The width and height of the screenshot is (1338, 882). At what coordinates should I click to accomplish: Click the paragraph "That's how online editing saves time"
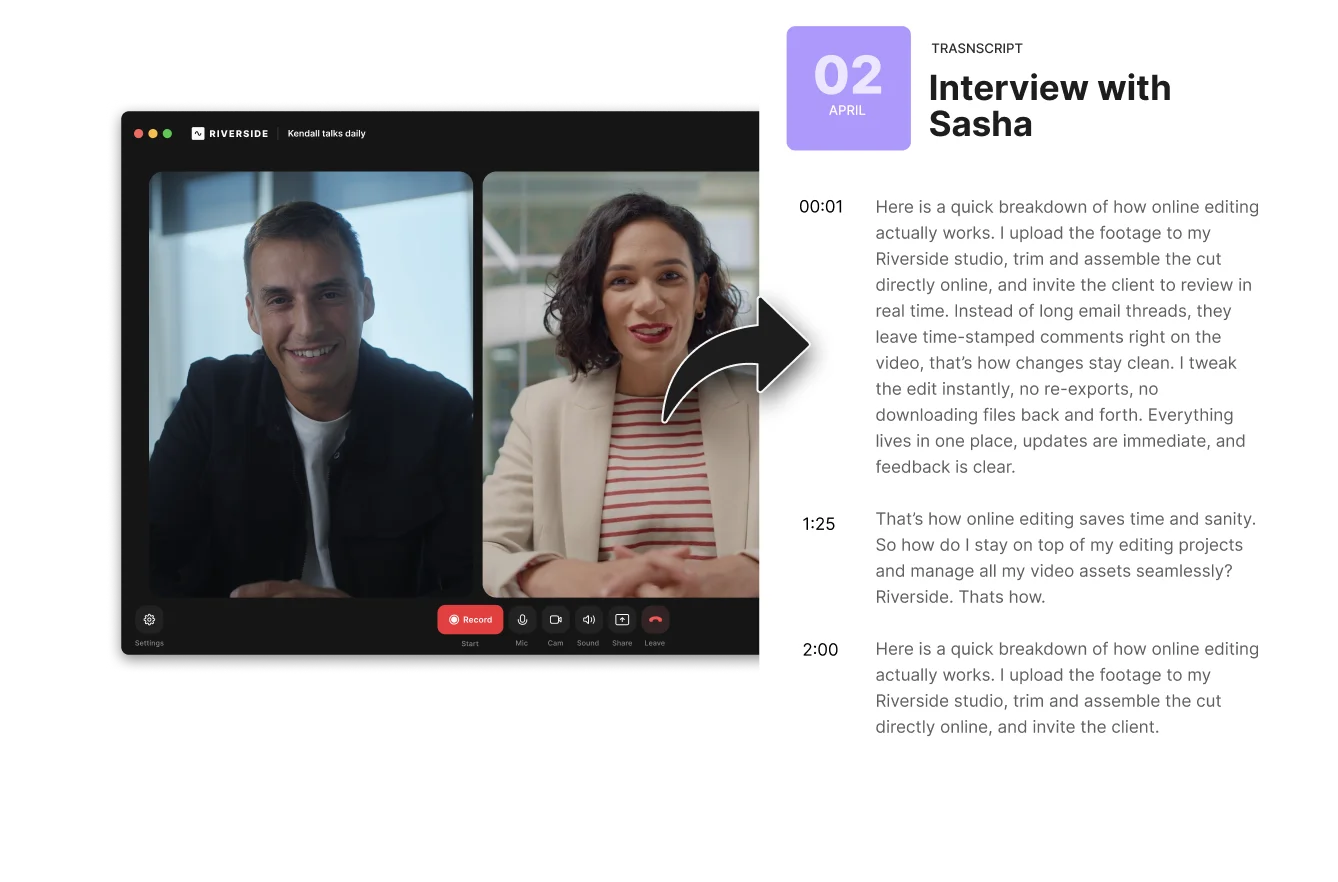click(1066, 558)
